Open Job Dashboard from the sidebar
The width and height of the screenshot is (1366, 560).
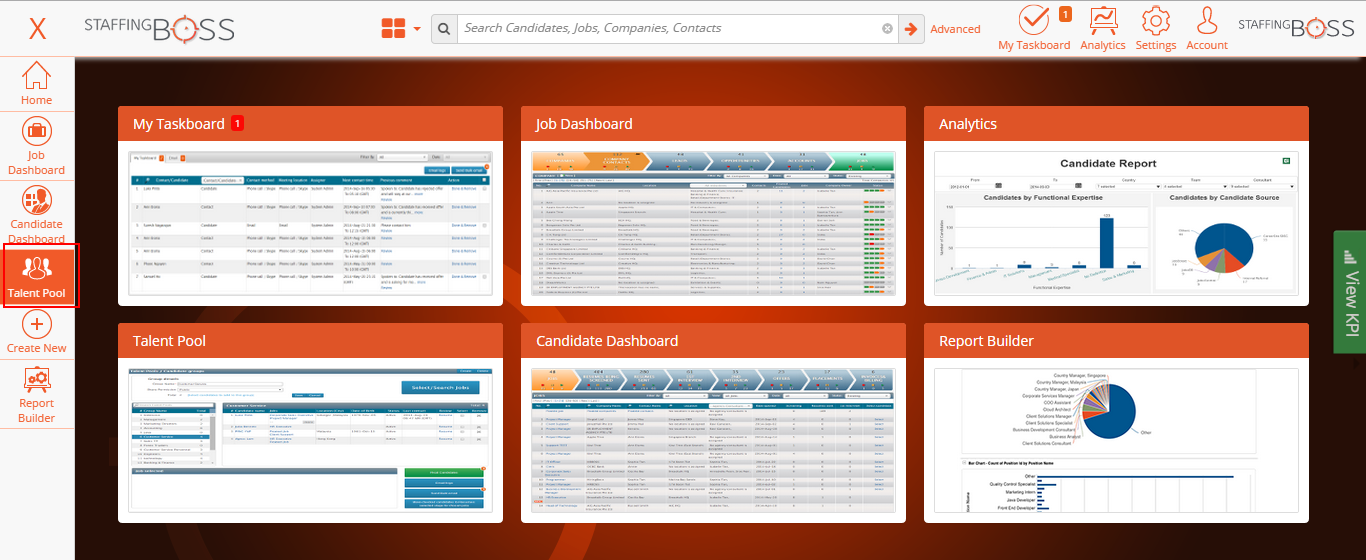tap(37, 147)
